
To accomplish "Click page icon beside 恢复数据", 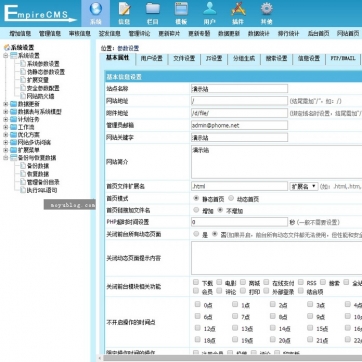I will 23,174.
